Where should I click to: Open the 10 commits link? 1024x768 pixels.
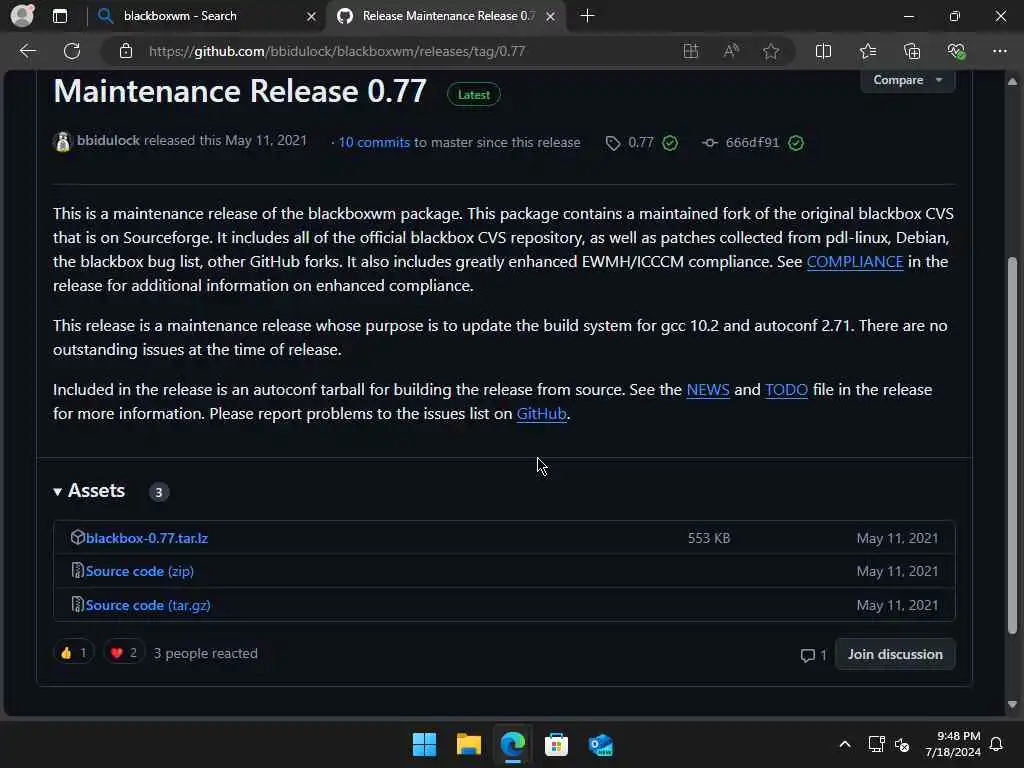pyautogui.click(x=374, y=142)
